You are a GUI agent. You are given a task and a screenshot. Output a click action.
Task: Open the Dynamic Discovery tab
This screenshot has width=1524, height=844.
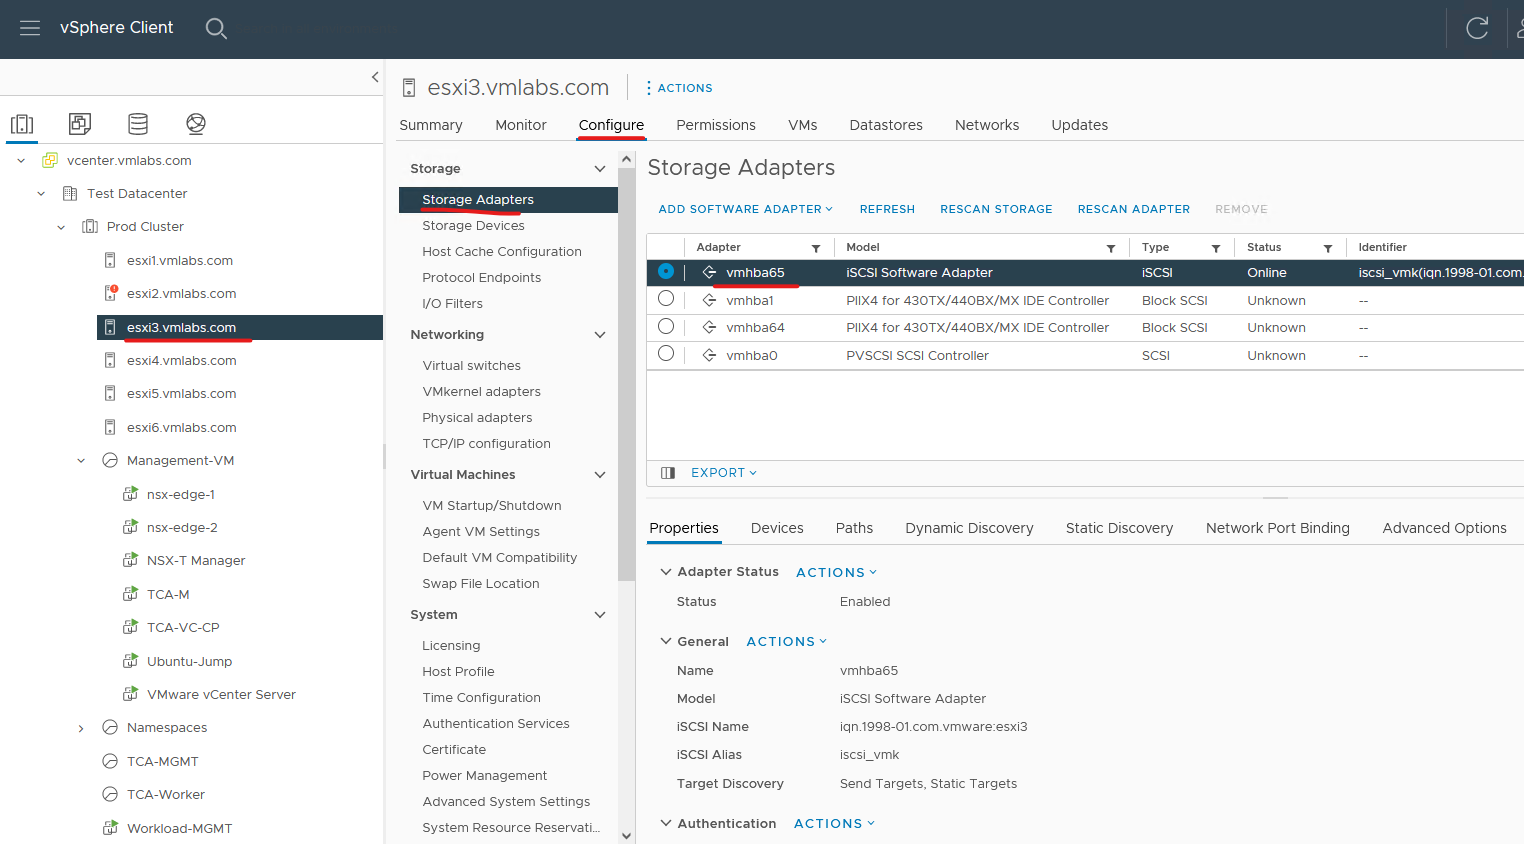coord(969,528)
